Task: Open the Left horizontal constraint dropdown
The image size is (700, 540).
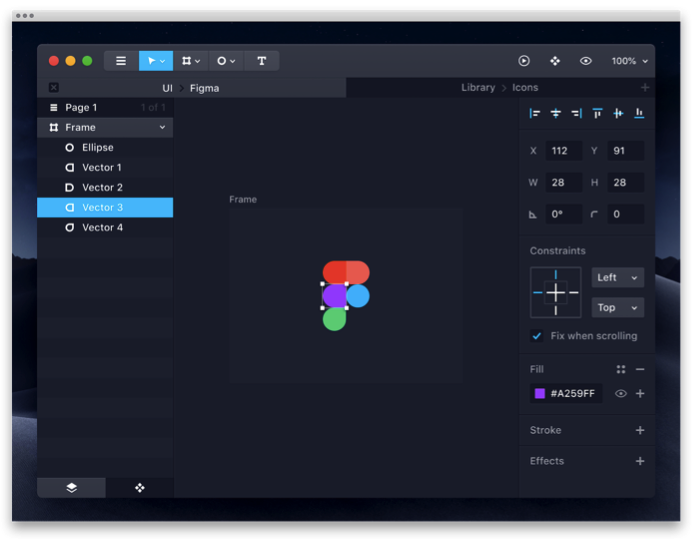Action: click(x=617, y=278)
